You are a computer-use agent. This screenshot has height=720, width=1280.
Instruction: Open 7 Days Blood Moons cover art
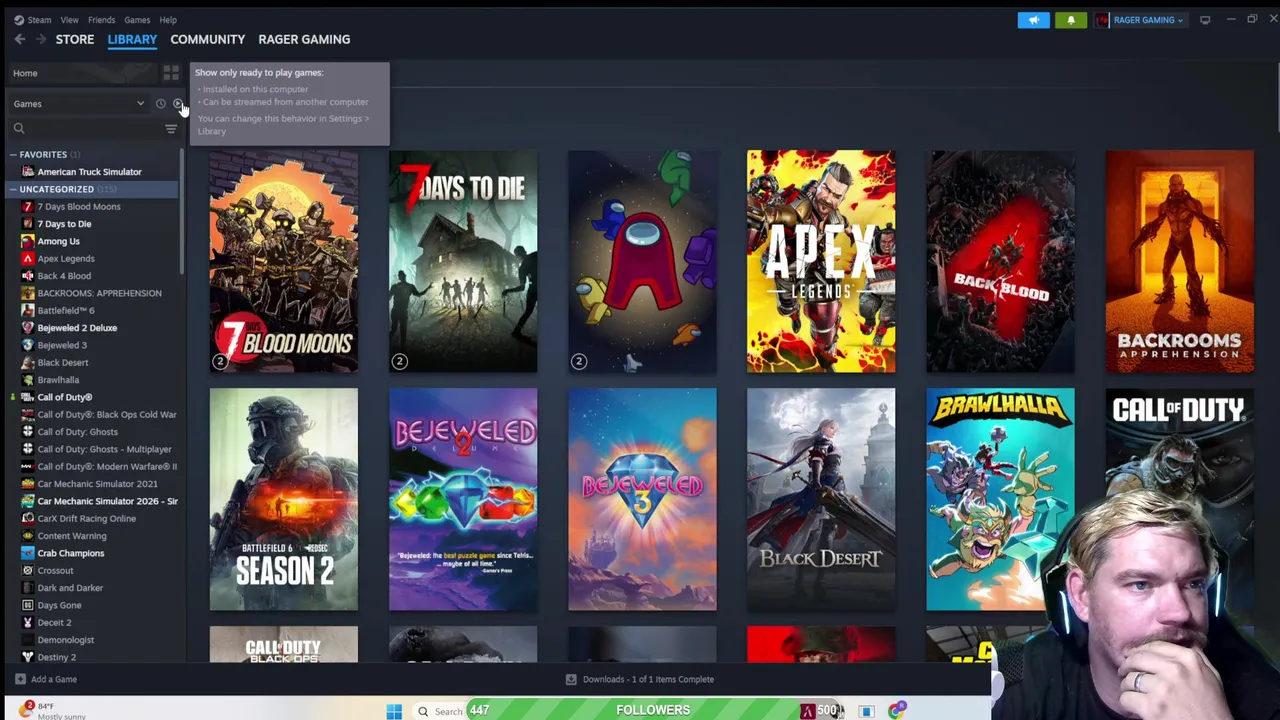[284, 261]
